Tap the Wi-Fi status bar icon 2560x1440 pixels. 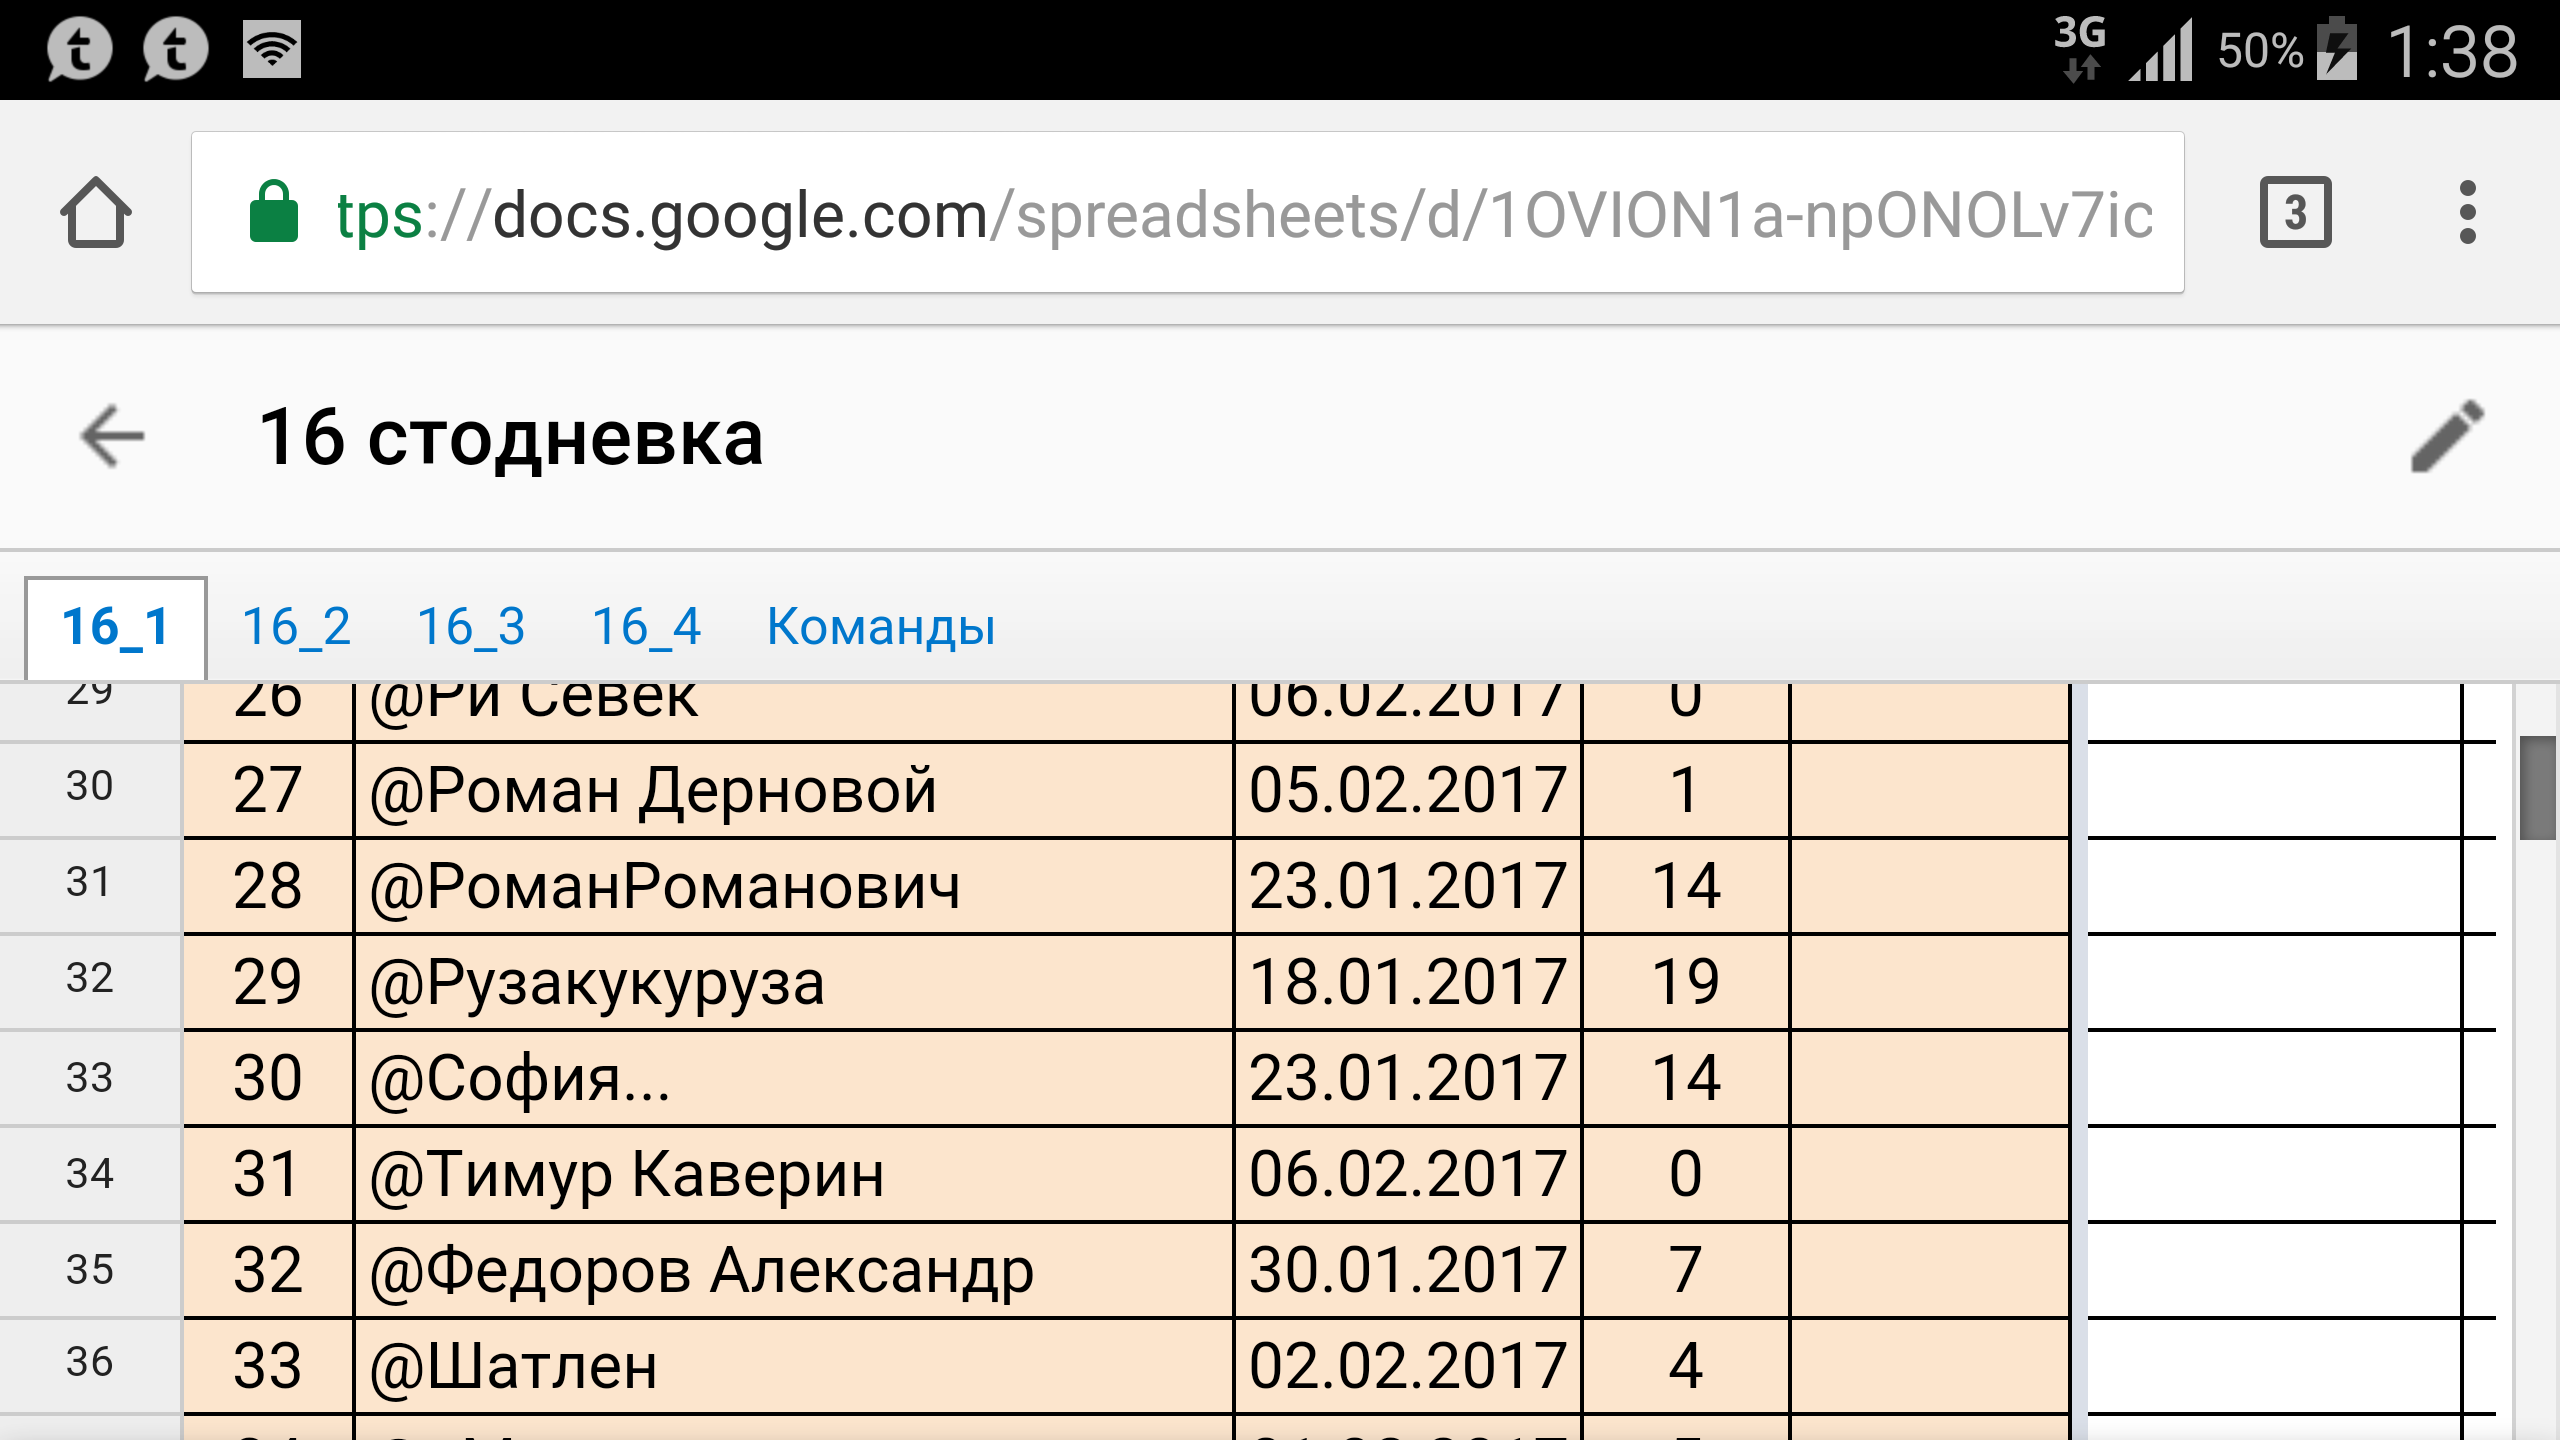[271, 49]
